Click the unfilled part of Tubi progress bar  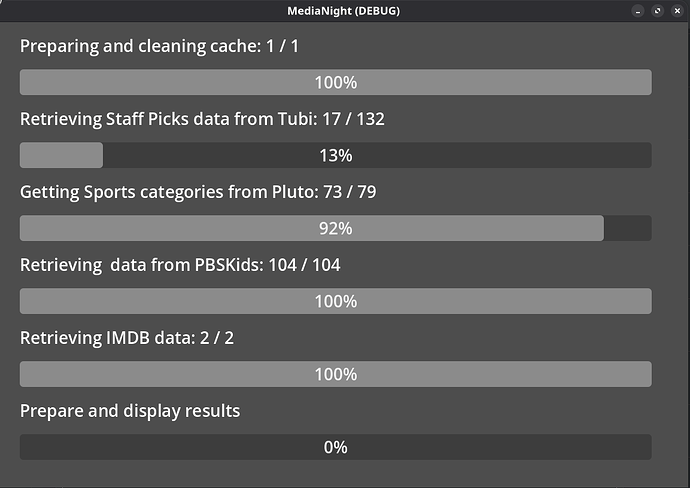click(x=500, y=155)
